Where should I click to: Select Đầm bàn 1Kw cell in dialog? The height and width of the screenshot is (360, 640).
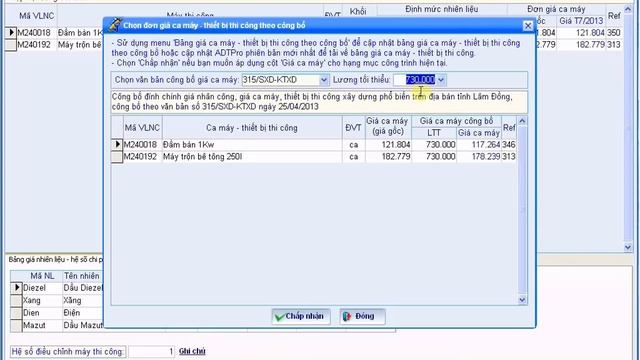(252, 144)
